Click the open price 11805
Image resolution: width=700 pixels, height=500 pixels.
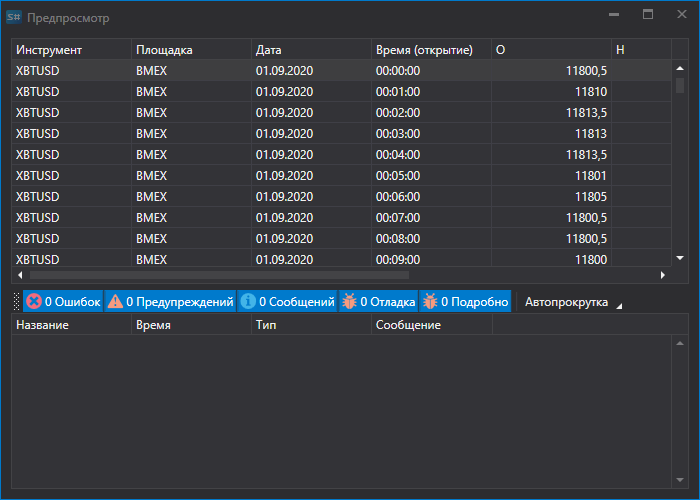click(x=552, y=196)
